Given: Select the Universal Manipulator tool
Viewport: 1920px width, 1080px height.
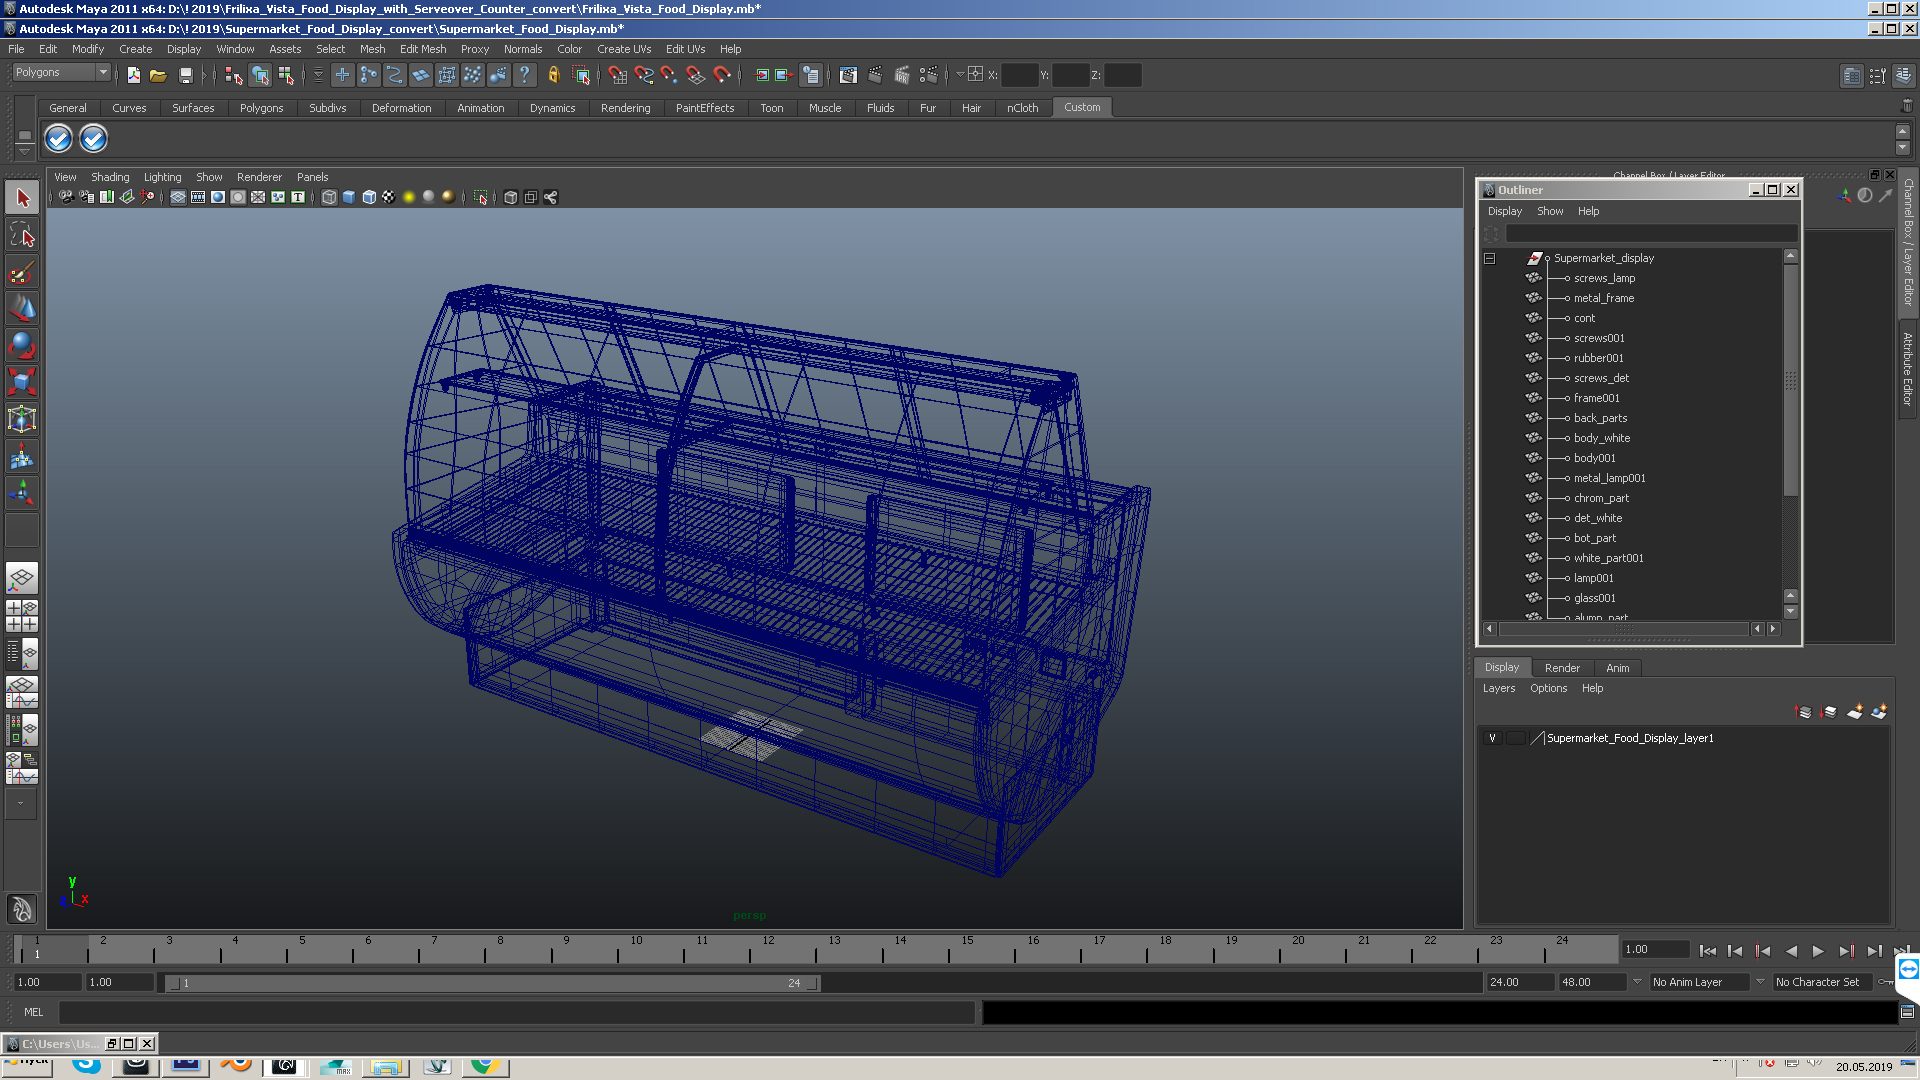Looking at the screenshot, I should (x=22, y=419).
